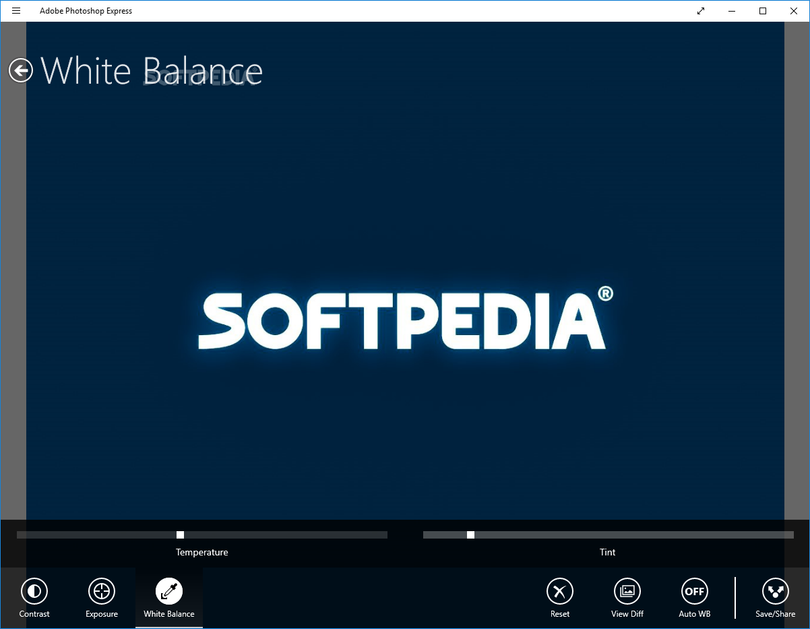810x629 pixels.
Task: Open the Save/Share options
Action: click(775, 591)
